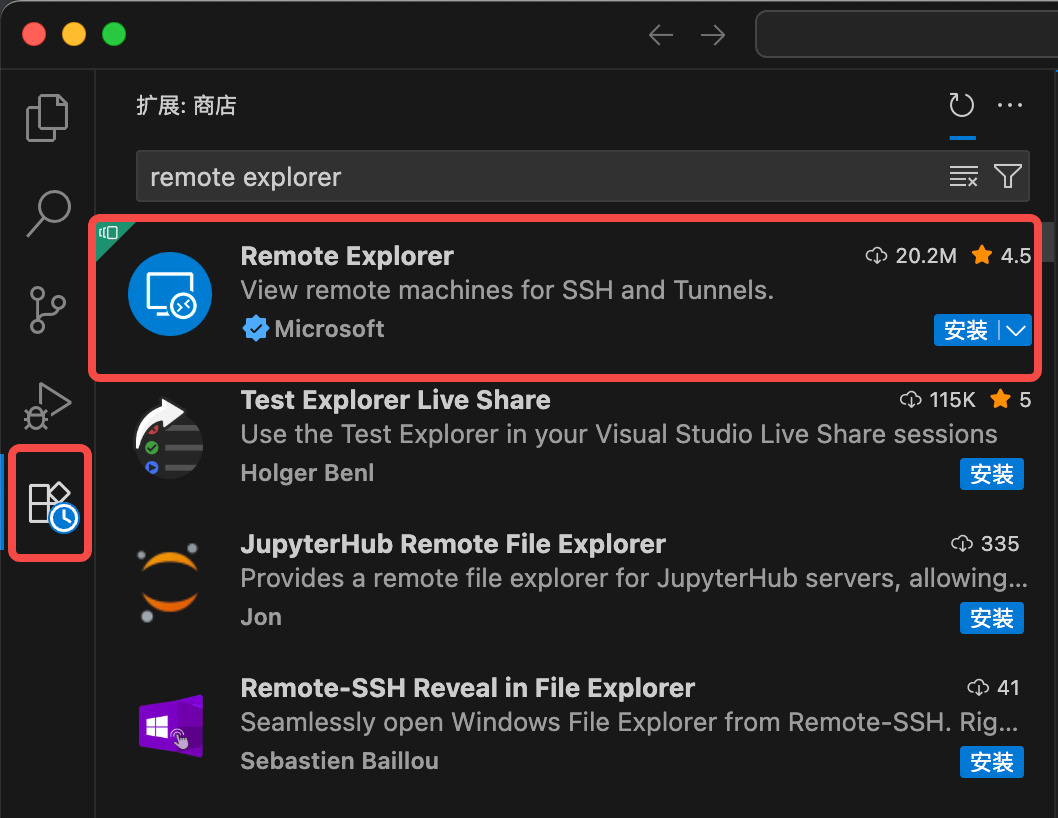Click the command center search box in the title bar

905,35
